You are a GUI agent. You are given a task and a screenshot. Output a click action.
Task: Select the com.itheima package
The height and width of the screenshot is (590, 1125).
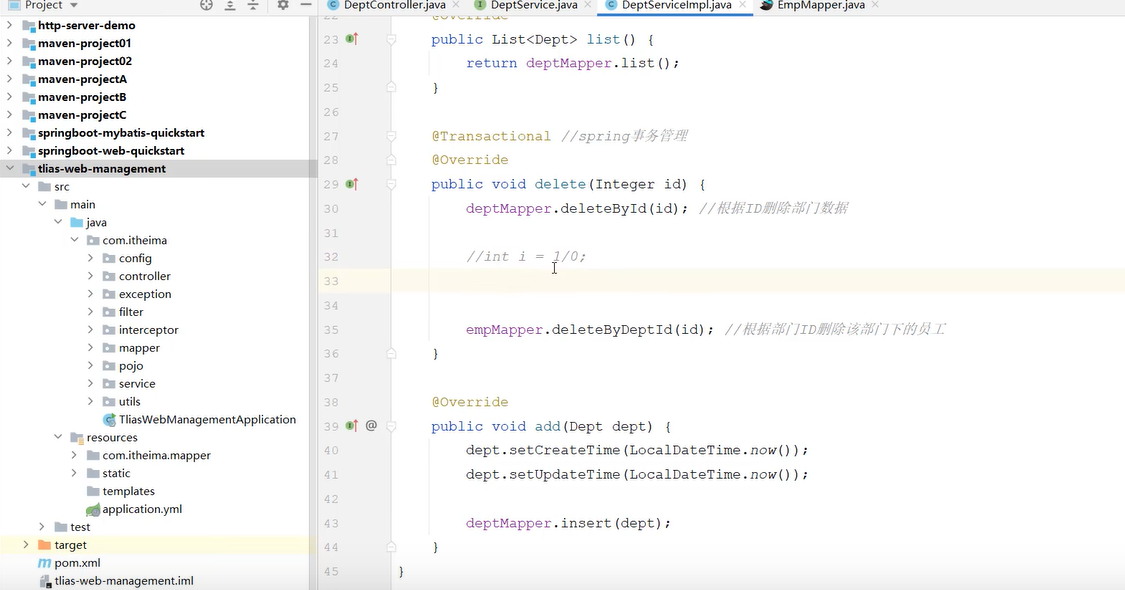point(134,240)
